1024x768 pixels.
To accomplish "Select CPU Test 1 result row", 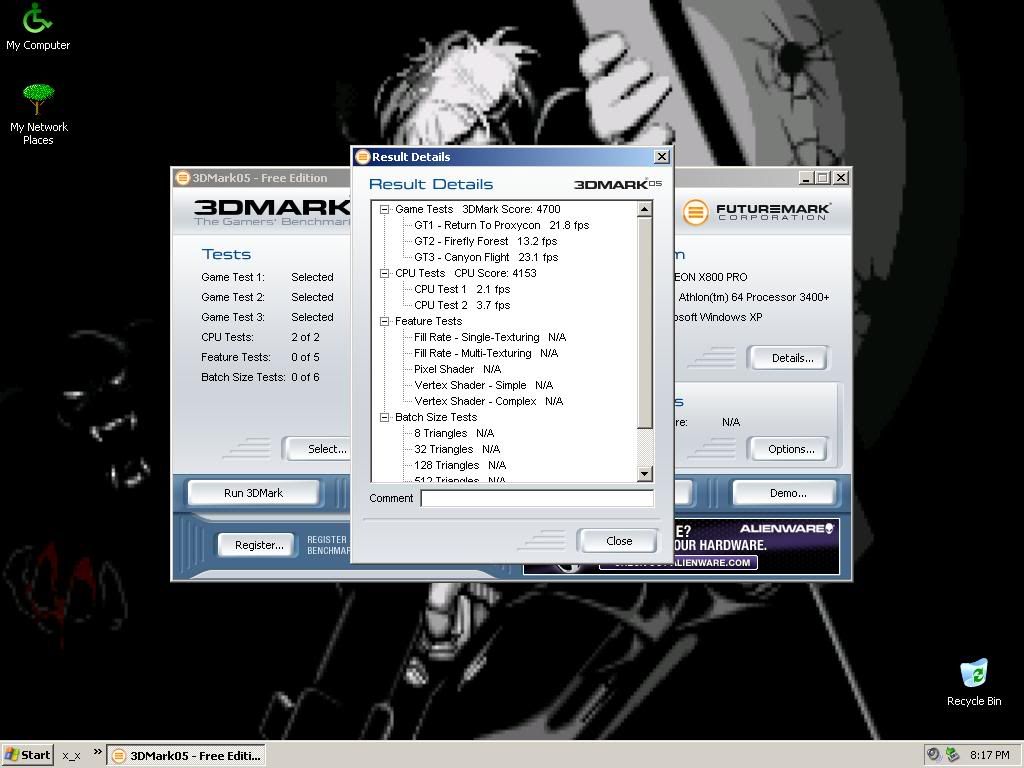I will (462, 289).
